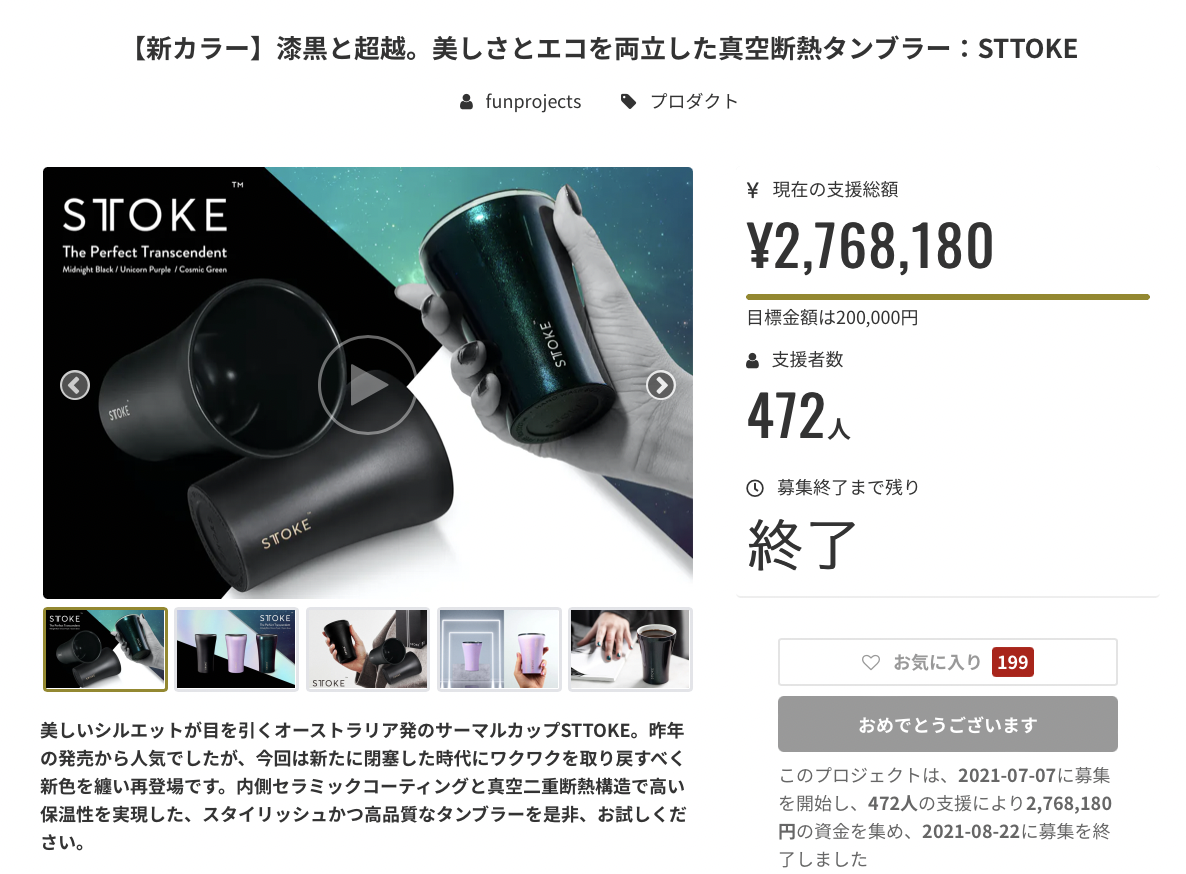
Task: Play the STTOKE product video
Action: pyautogui.click(x=368, y=385)
